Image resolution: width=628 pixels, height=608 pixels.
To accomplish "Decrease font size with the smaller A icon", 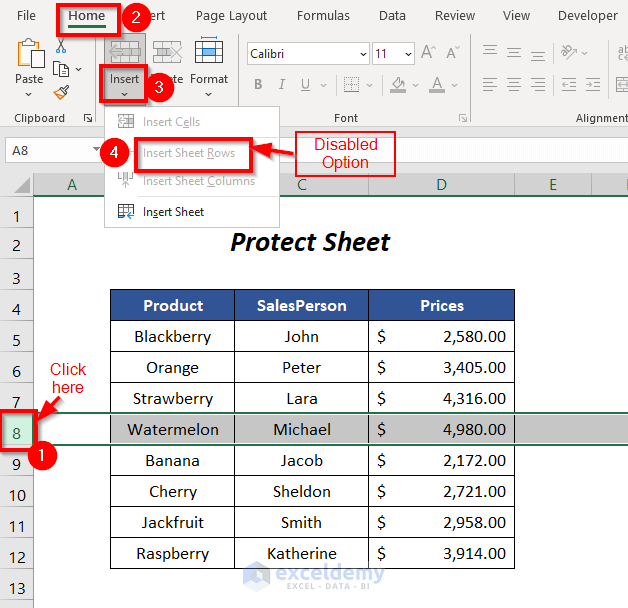I will point(453,52).
